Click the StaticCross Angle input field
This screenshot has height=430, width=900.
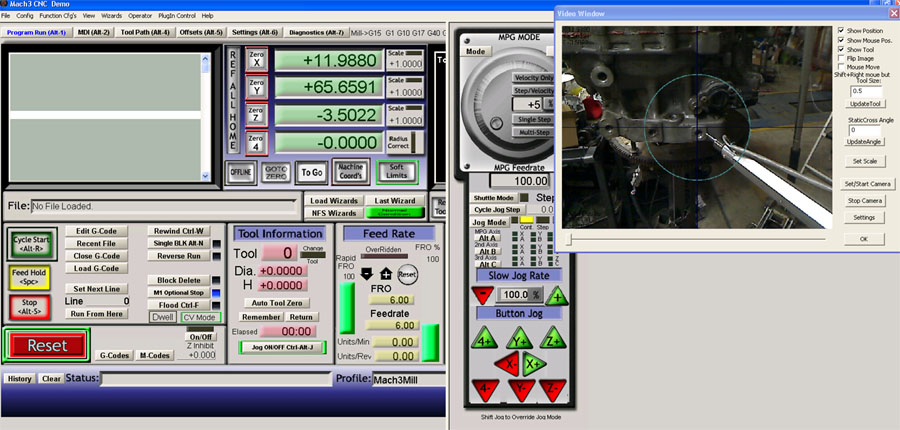[866, 130]
